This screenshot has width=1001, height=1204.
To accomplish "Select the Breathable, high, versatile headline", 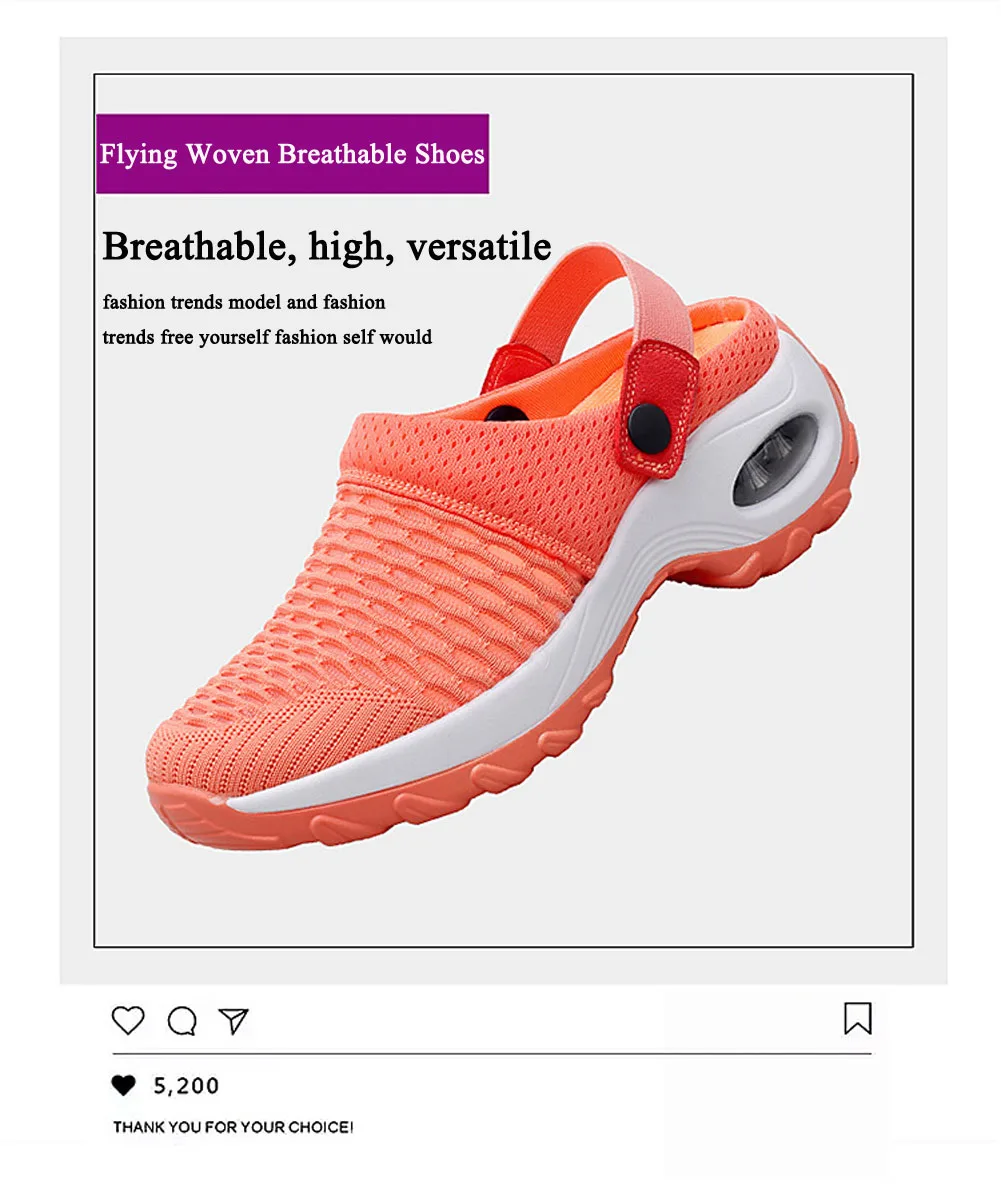I will [x=327, y=246].
